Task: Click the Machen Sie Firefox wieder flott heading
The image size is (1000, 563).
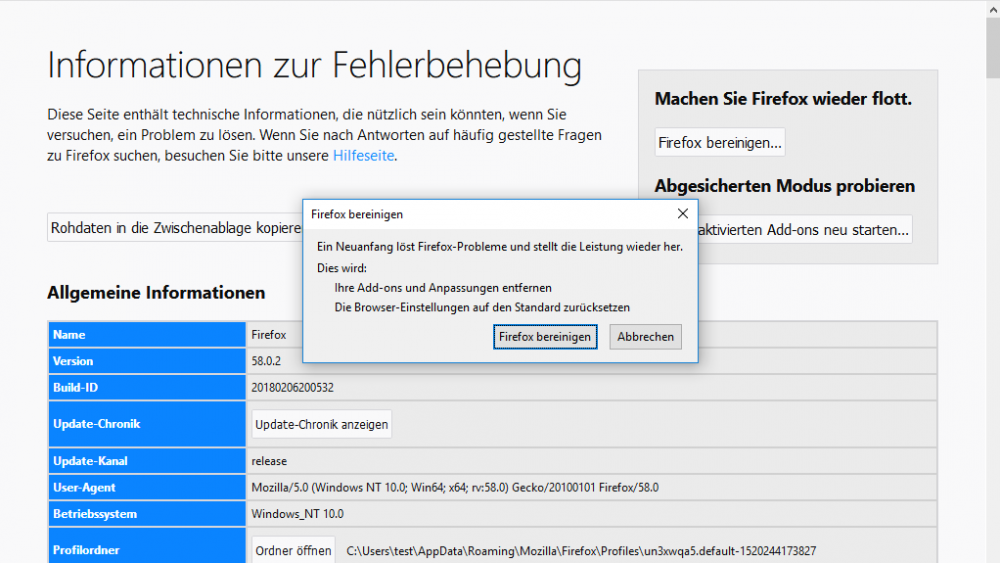Action: click(x=782, y=99)
